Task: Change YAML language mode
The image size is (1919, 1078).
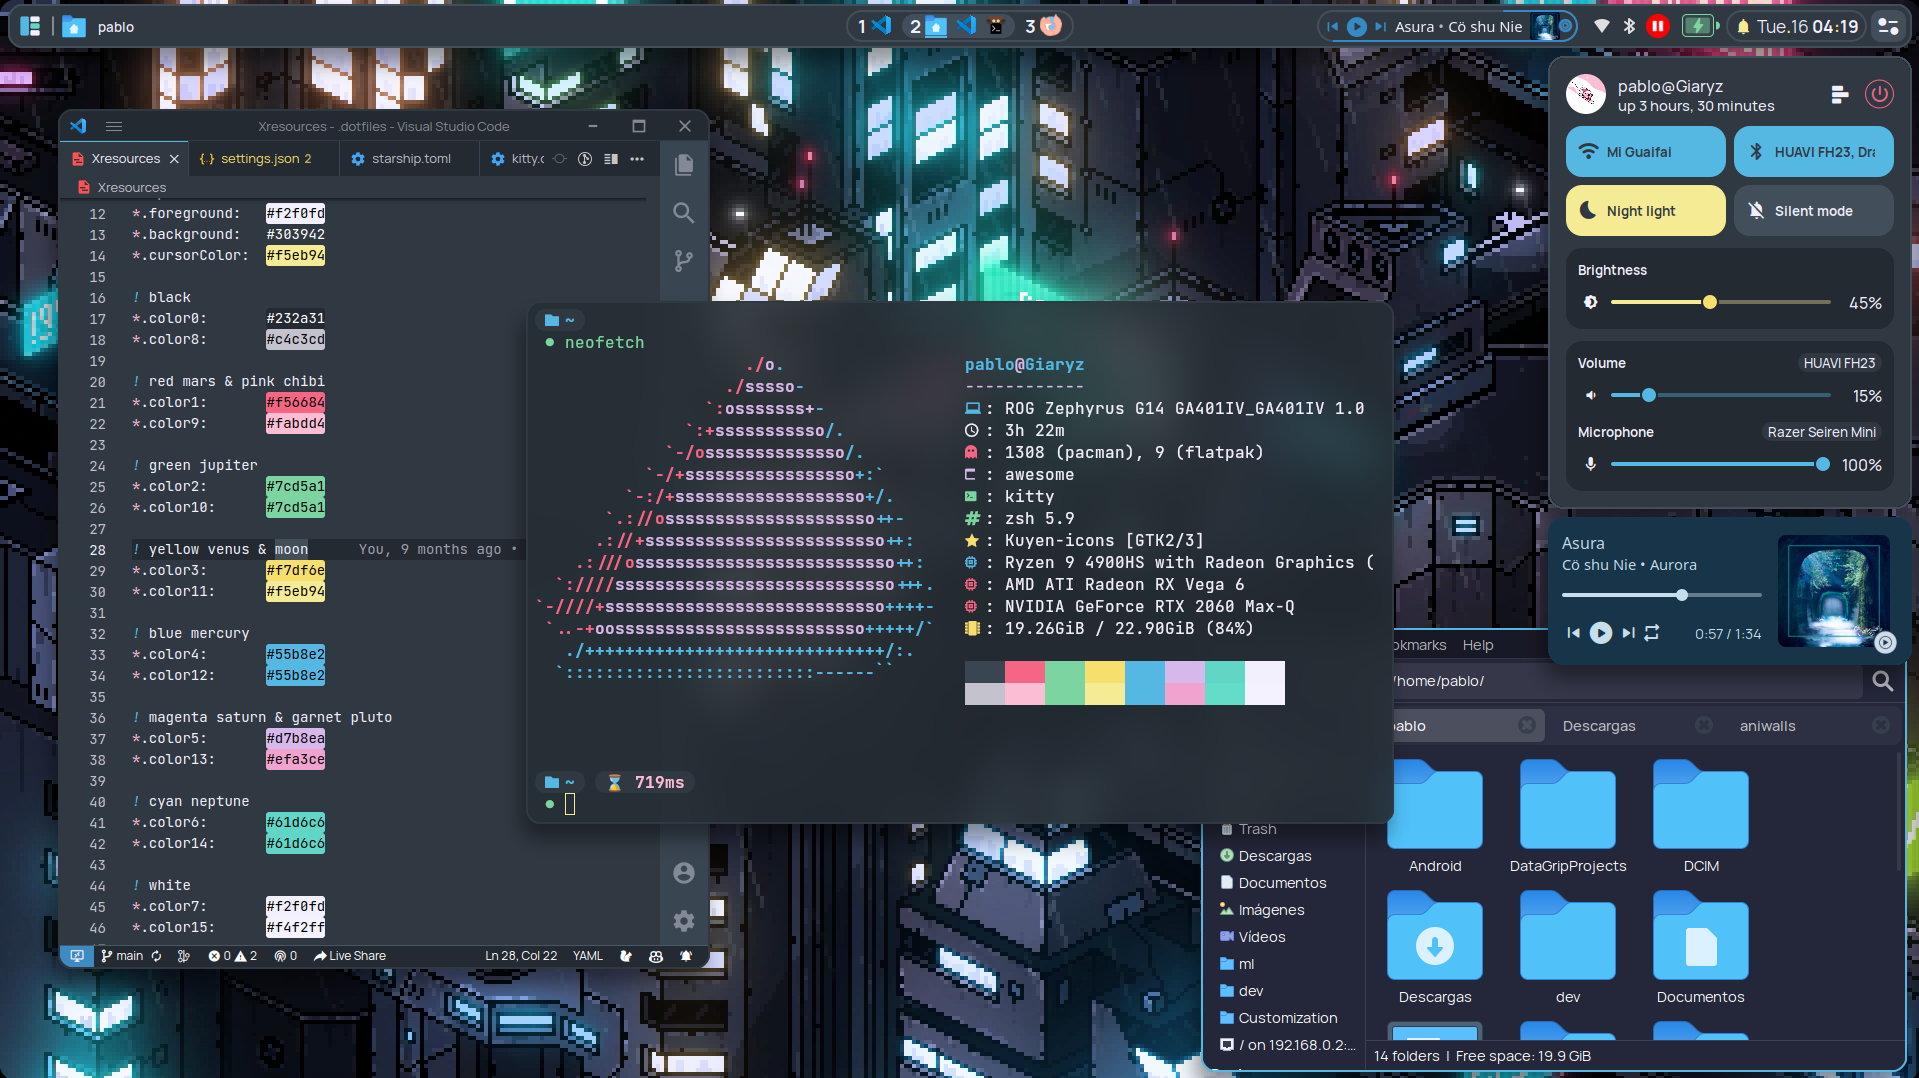Action: coord(588,956)
